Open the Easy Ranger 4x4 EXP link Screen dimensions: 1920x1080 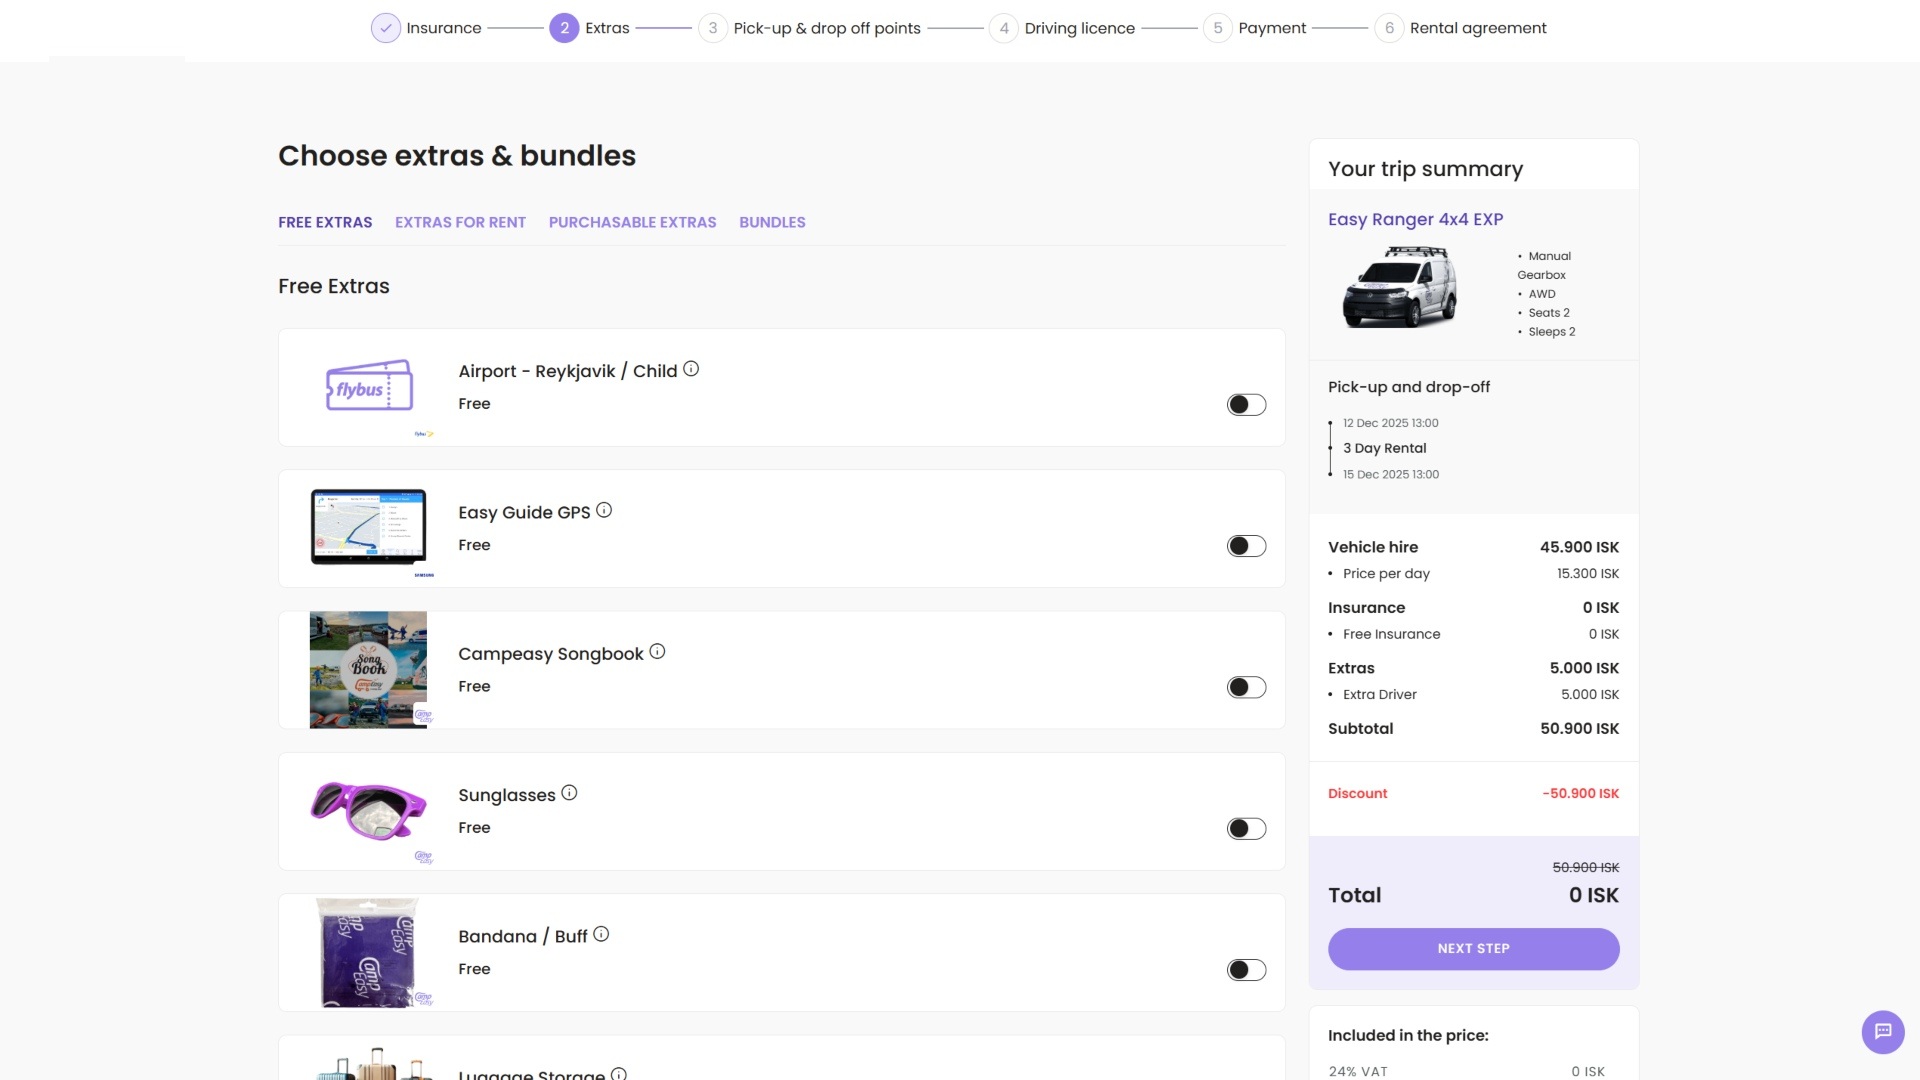pyautogui.click(x=1415, y=219)
